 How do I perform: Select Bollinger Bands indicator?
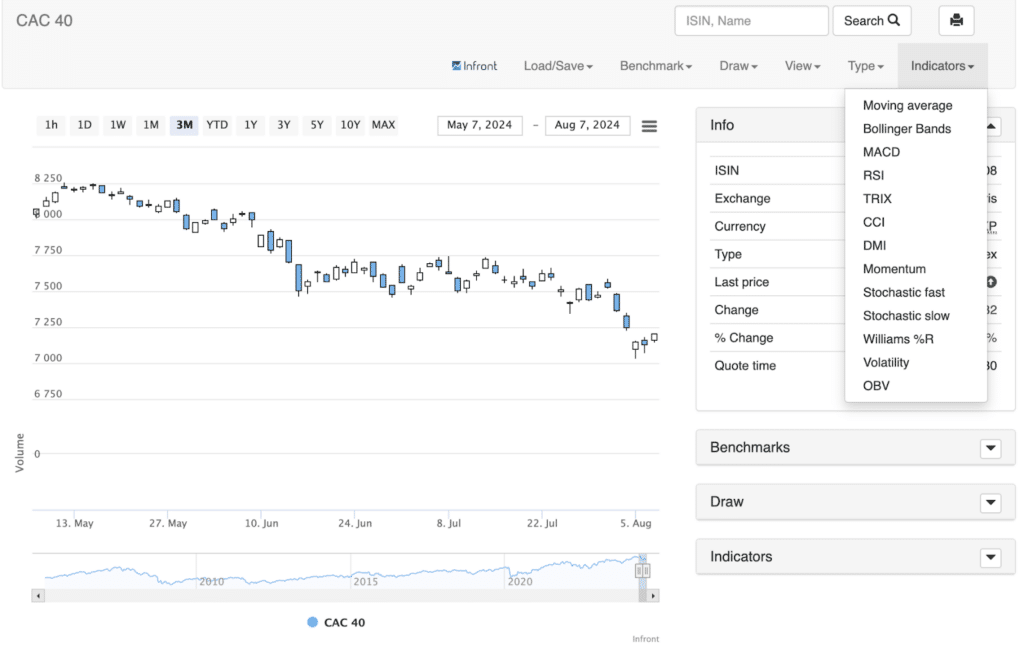pos(906,129)
